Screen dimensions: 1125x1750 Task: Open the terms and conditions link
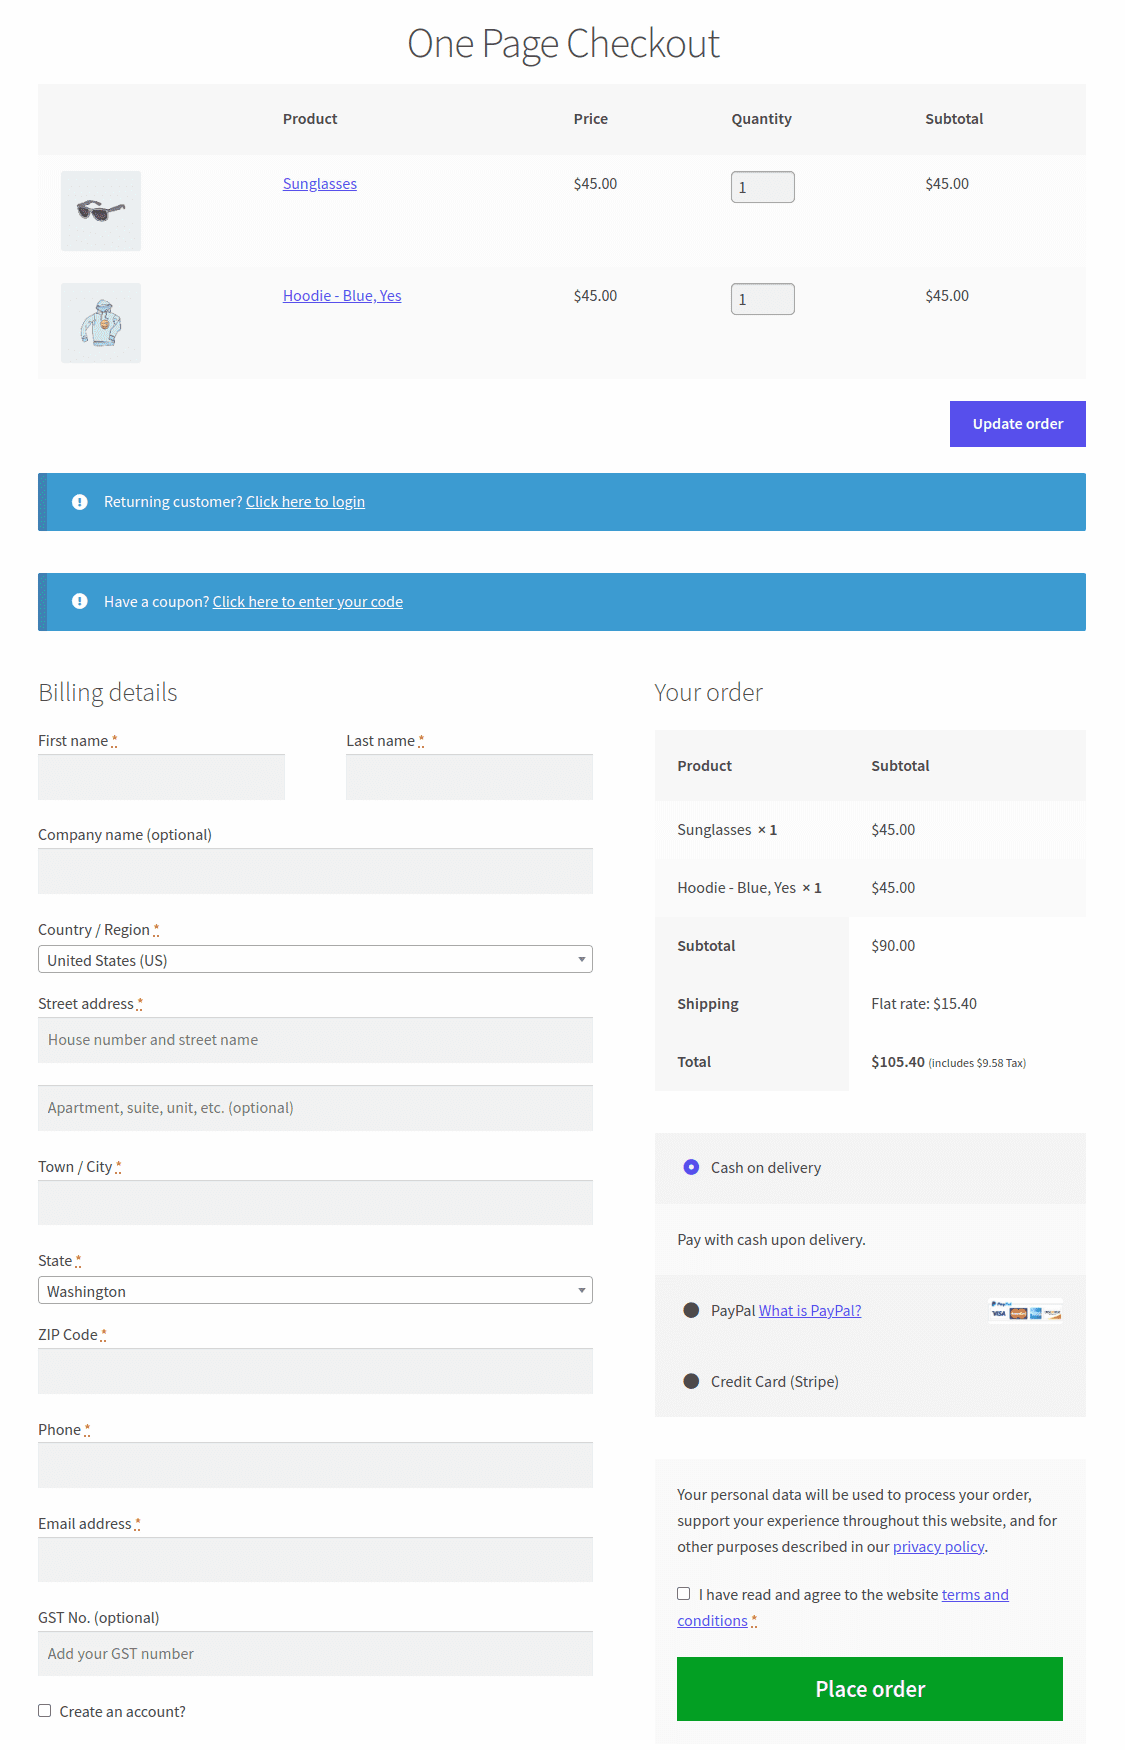(x=843, y=1608)
